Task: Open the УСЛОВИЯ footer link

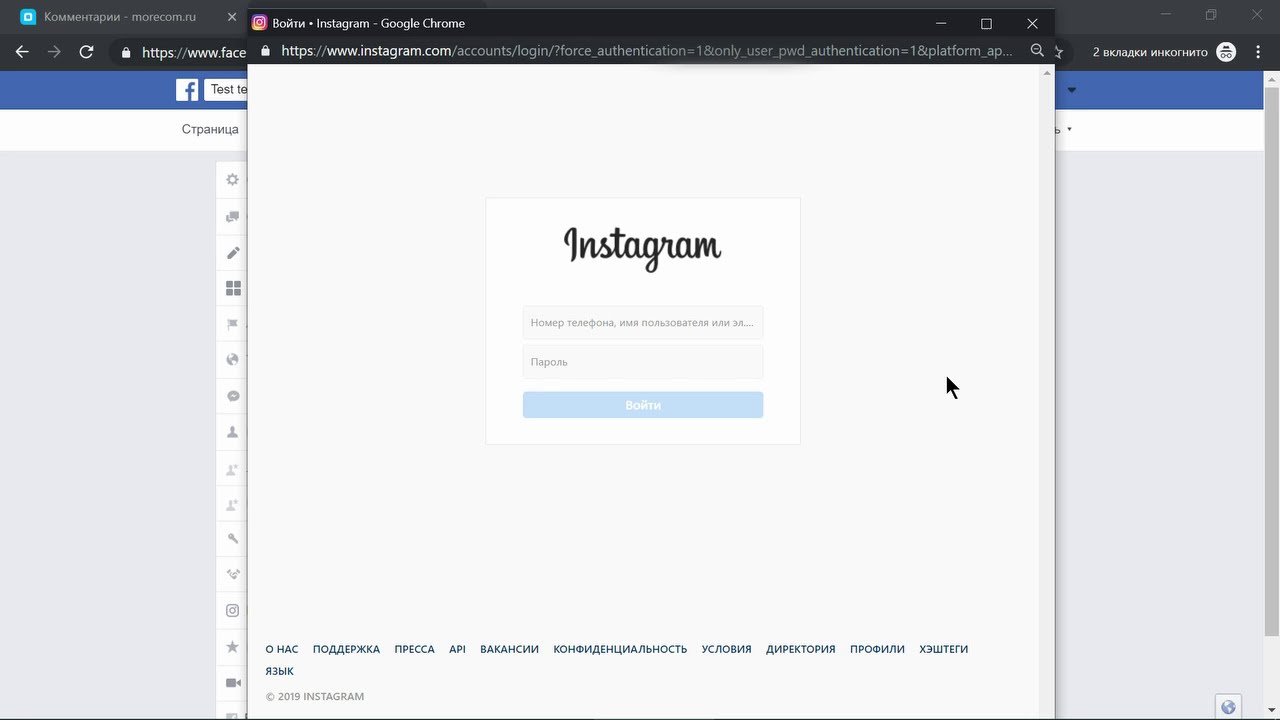Action: pyautogui.click(x=726, y=649)
